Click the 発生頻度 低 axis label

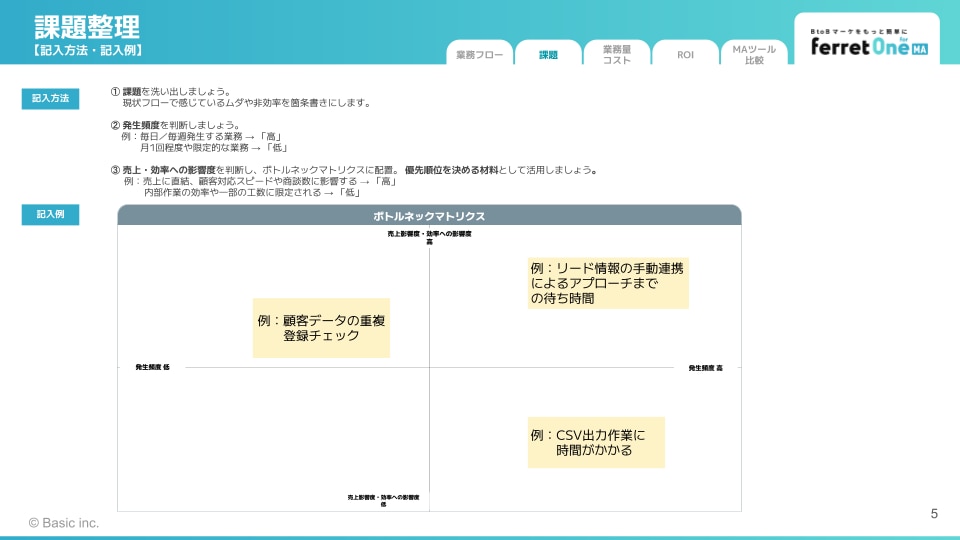(153, 367)
